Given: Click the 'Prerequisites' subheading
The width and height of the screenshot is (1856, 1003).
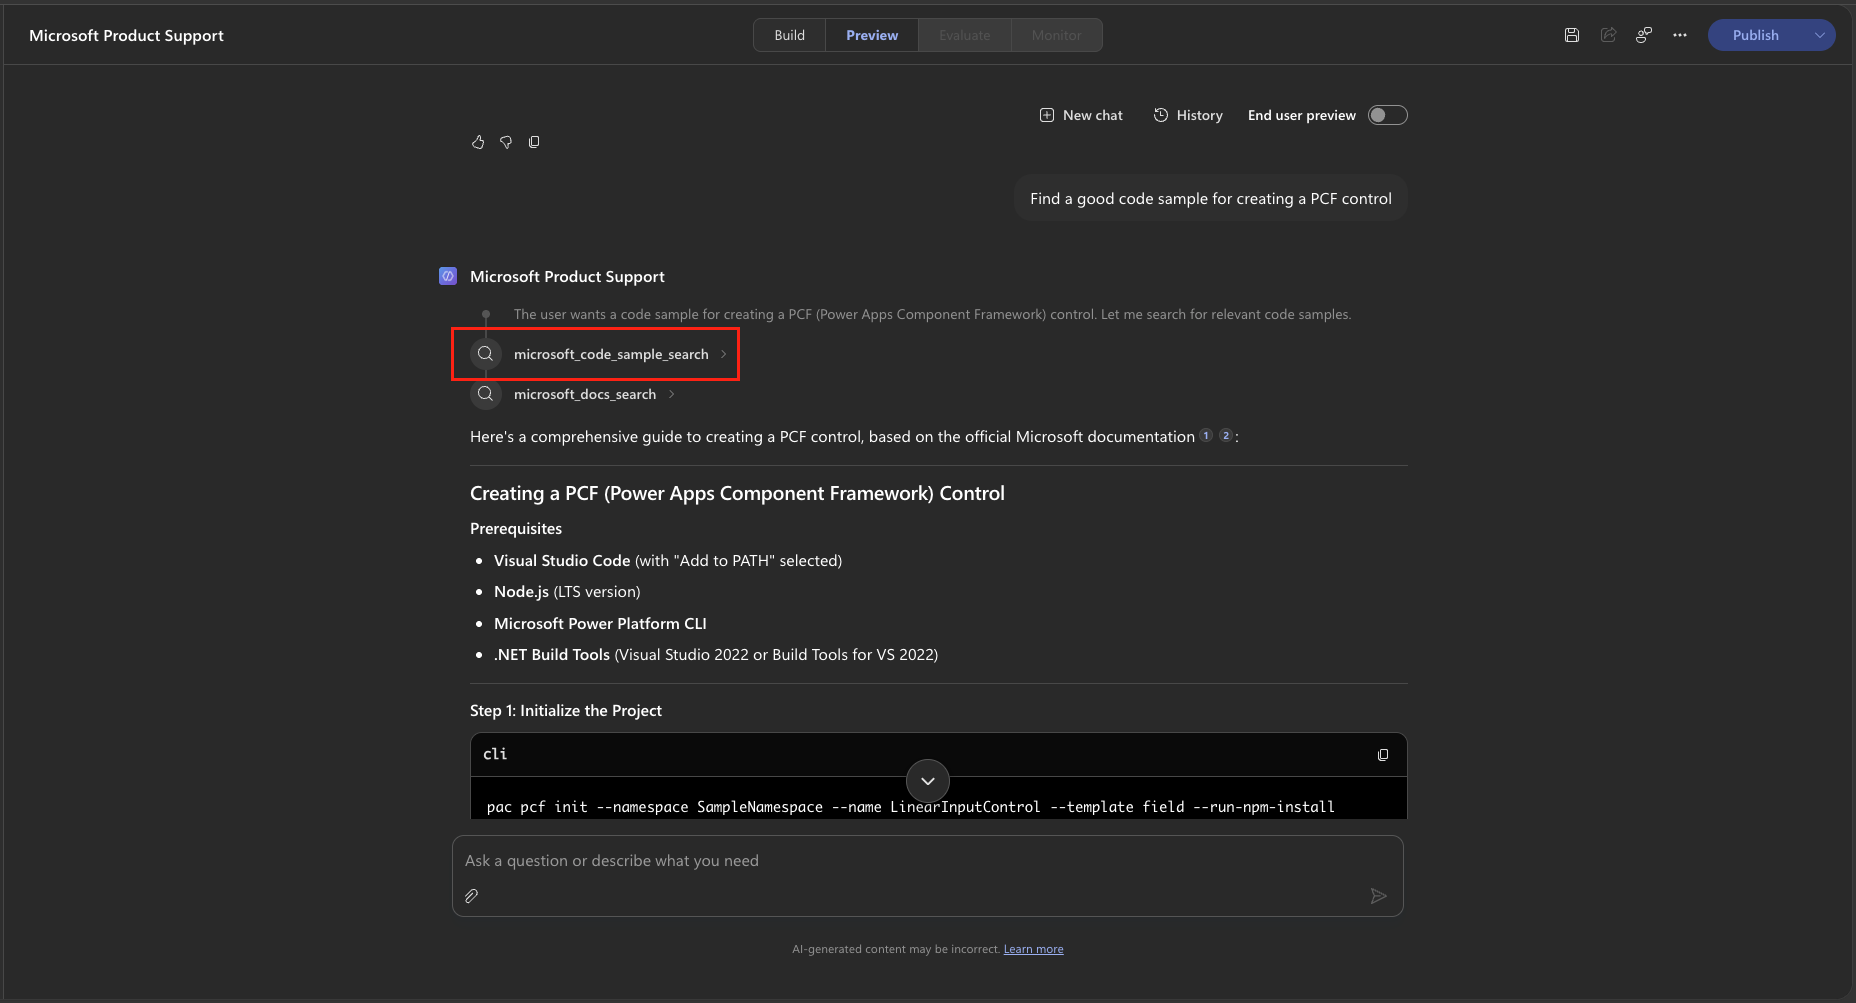Looking at the screenshot, I should [516, 528].
